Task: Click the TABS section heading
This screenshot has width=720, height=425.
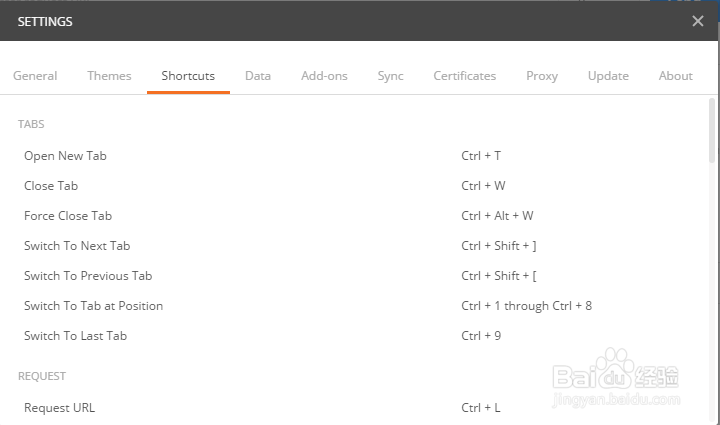Action: coord(31,124)
